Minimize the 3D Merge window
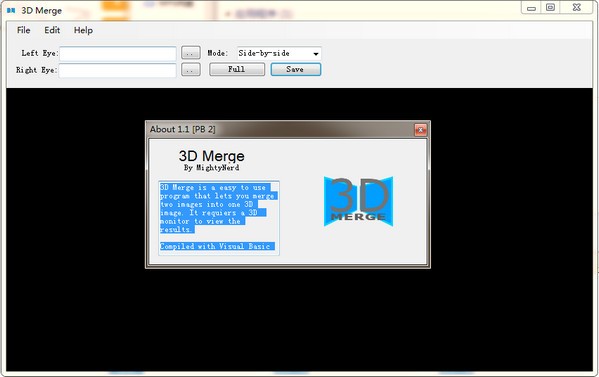The width and height of the screenshot is (599, 377). coord(531,8)
